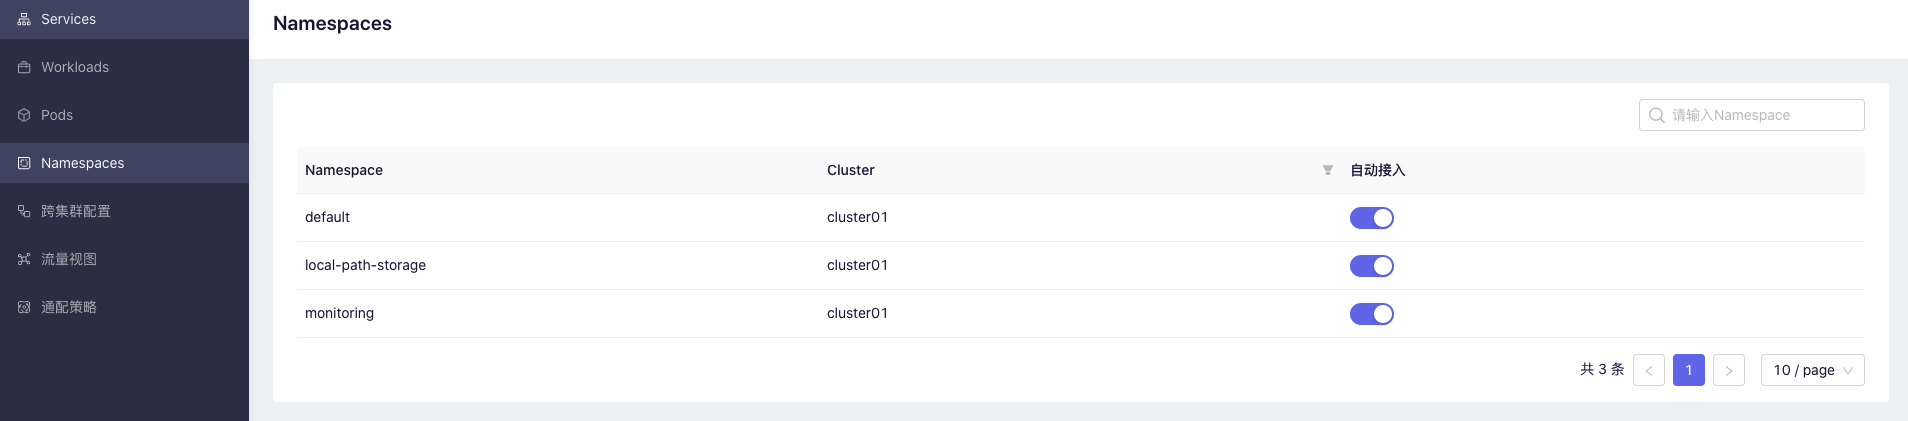Open the 10 / page size dropdown
The image size is (1908, 421).
tap(1812, 370)
